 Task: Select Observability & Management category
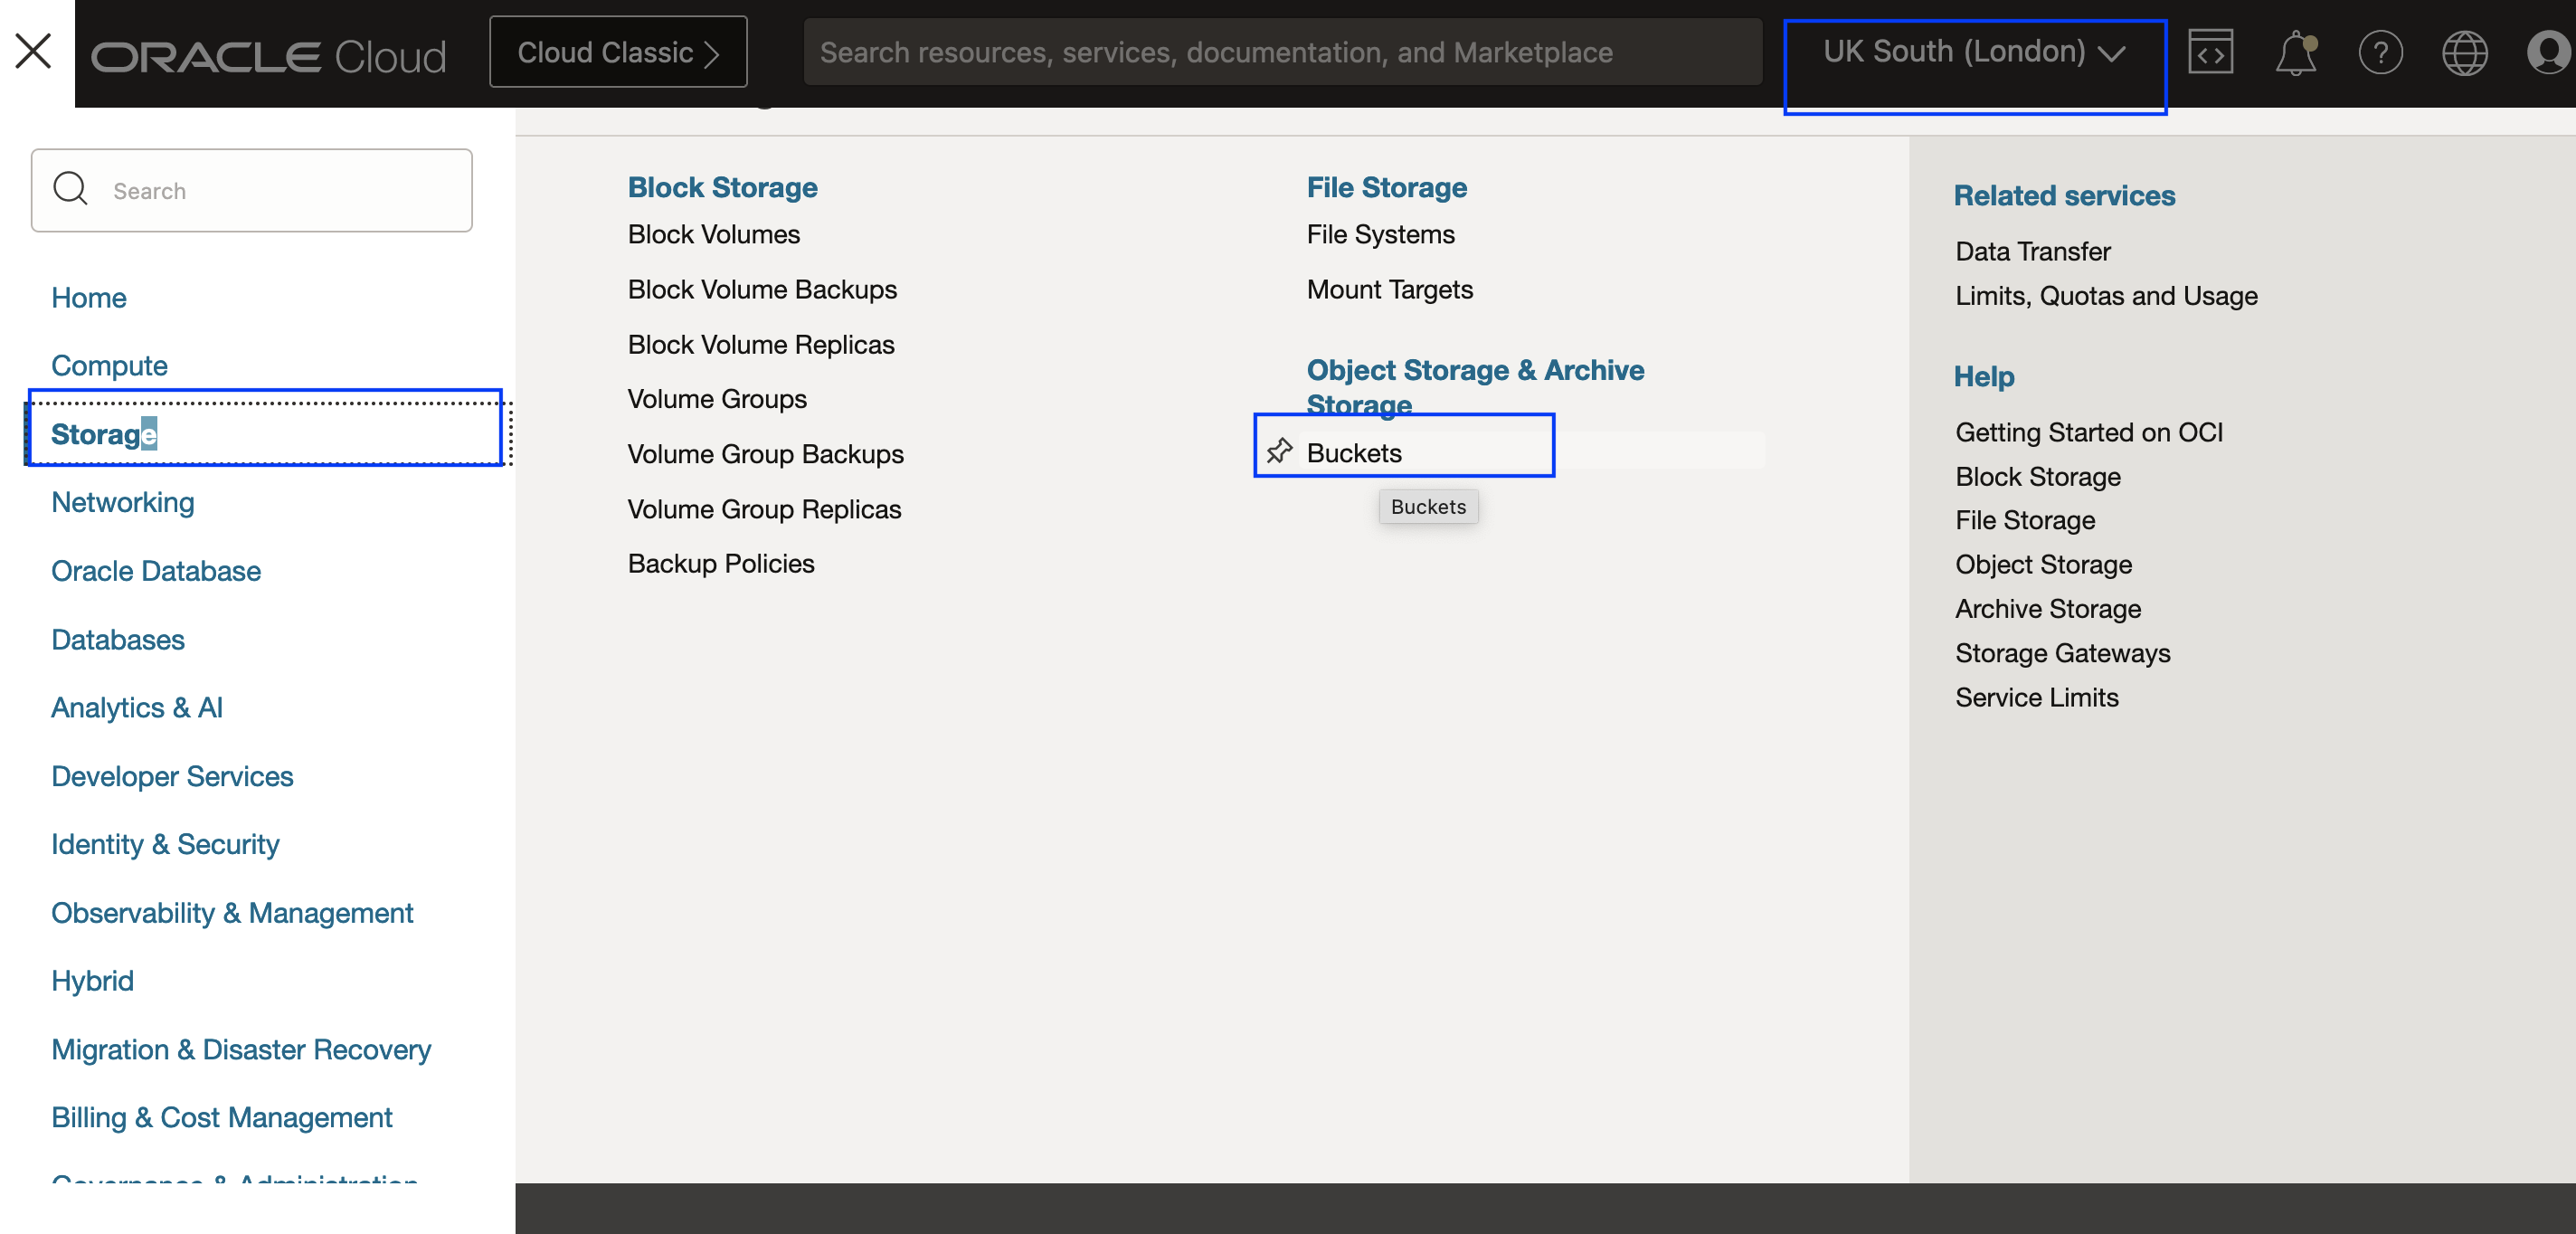[232, 914]
